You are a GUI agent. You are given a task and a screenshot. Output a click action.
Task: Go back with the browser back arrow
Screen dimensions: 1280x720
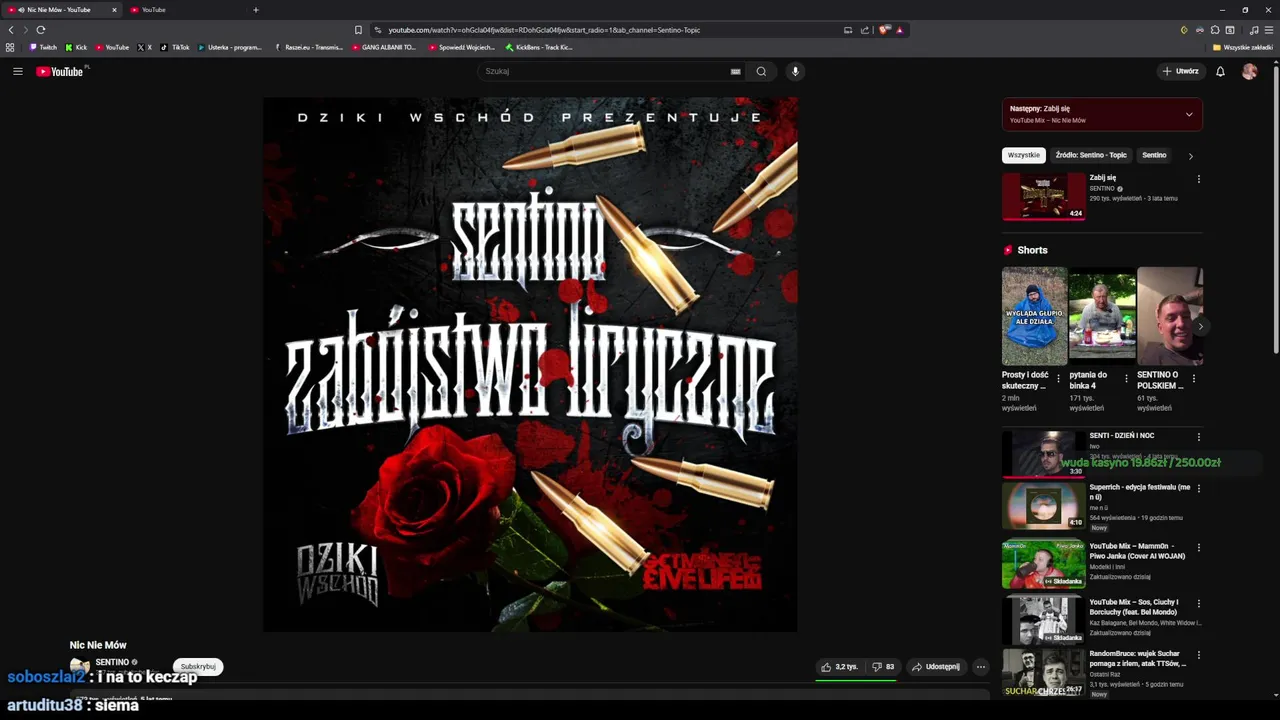tap(12, 30)
